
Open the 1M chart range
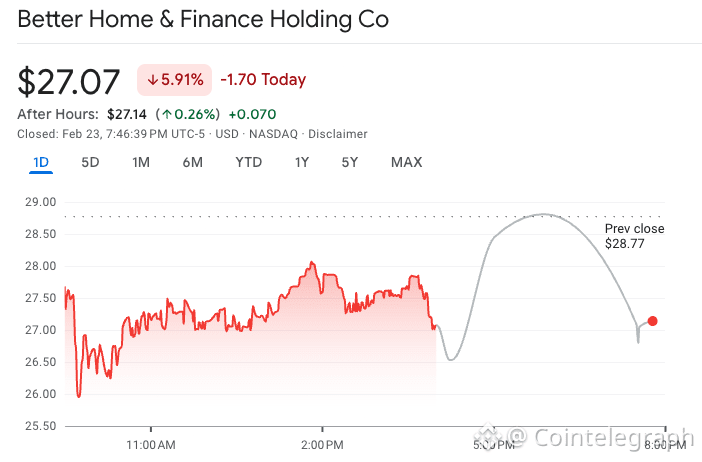(141, 162)
